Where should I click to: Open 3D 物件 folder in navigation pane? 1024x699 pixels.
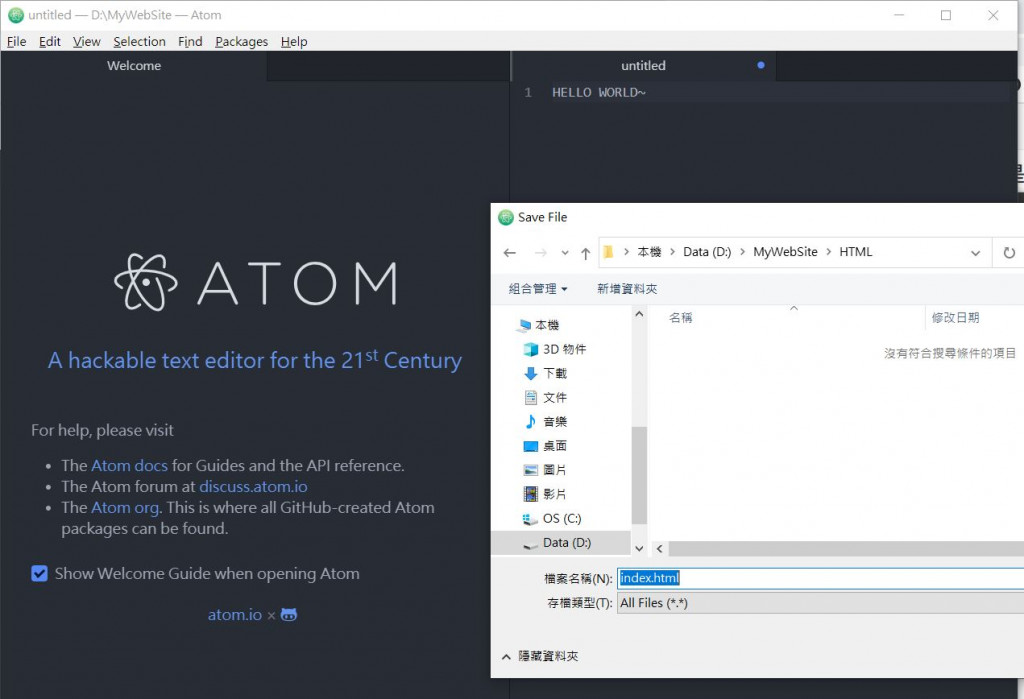click(555, 350)
